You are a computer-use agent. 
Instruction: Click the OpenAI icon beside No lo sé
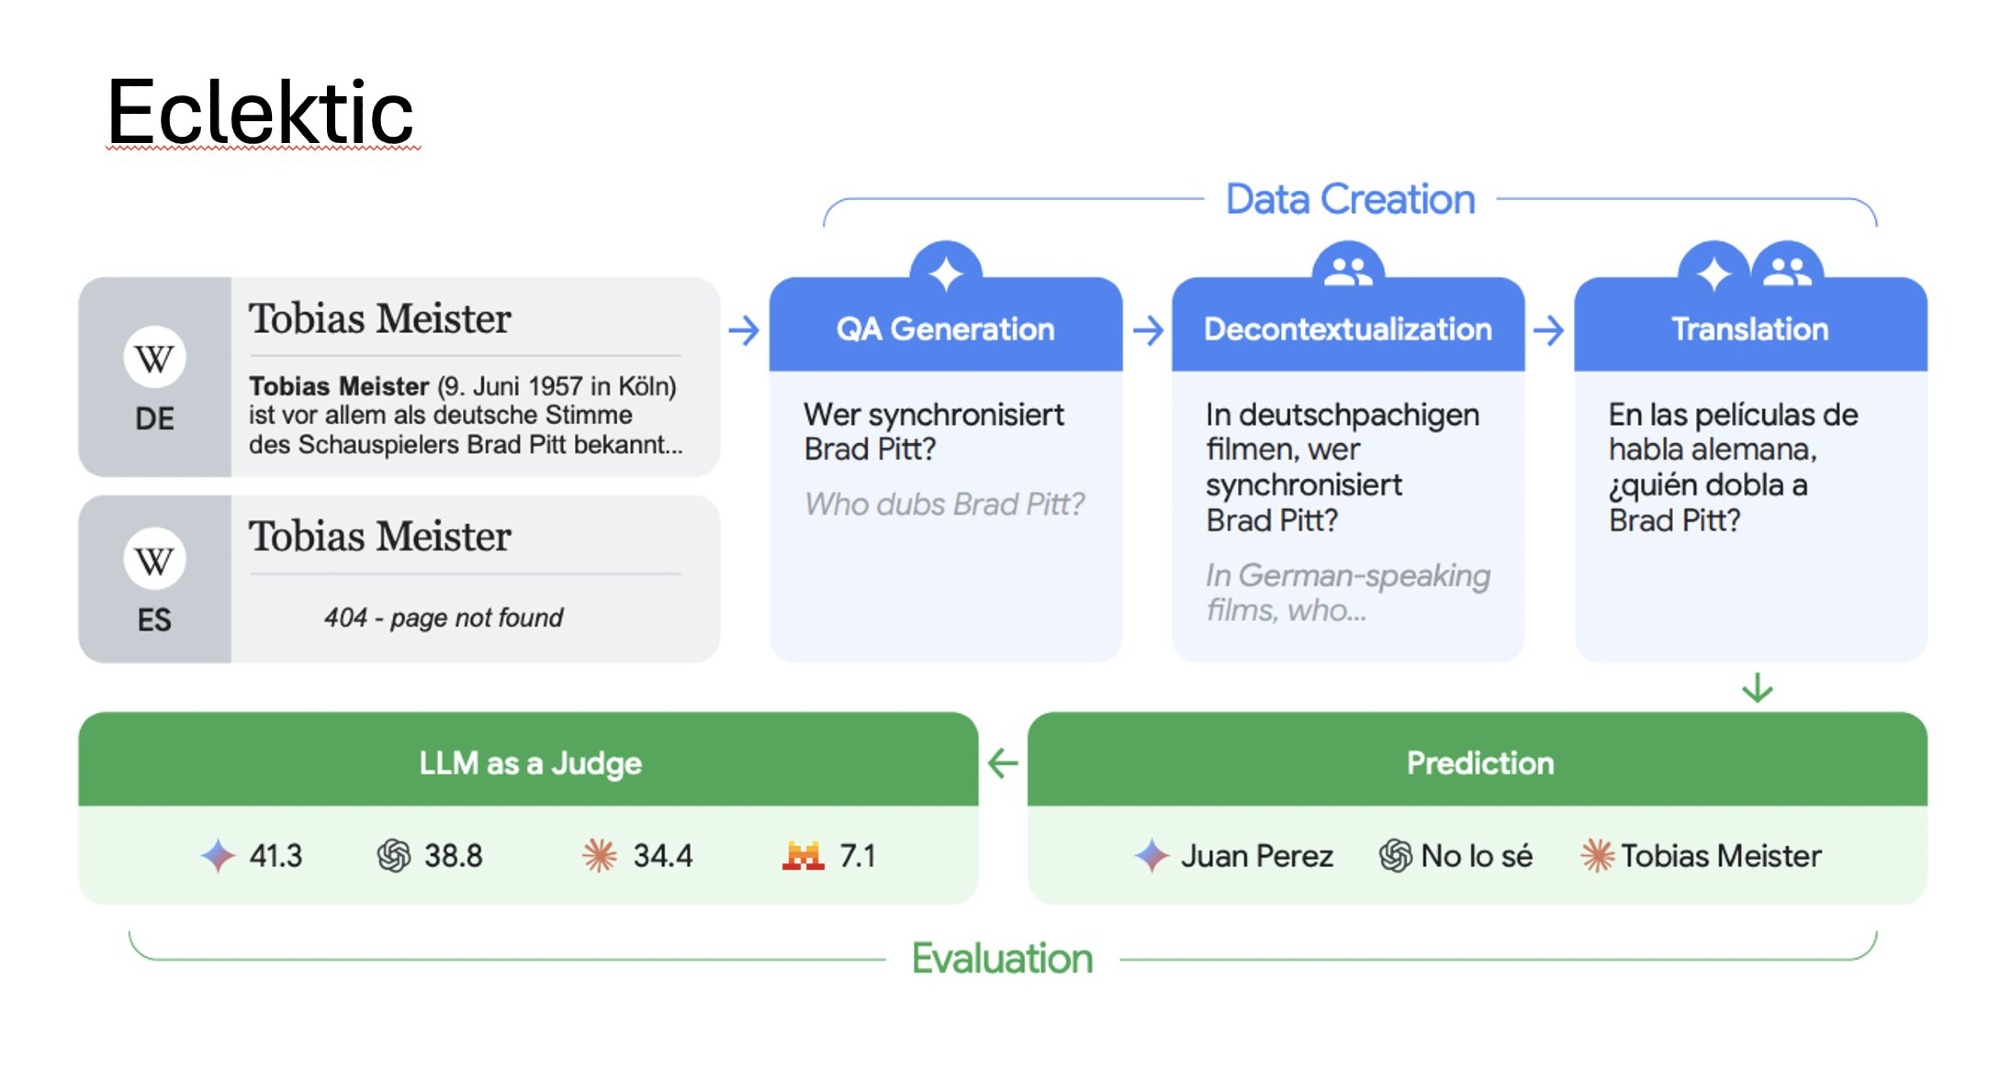1395,856
